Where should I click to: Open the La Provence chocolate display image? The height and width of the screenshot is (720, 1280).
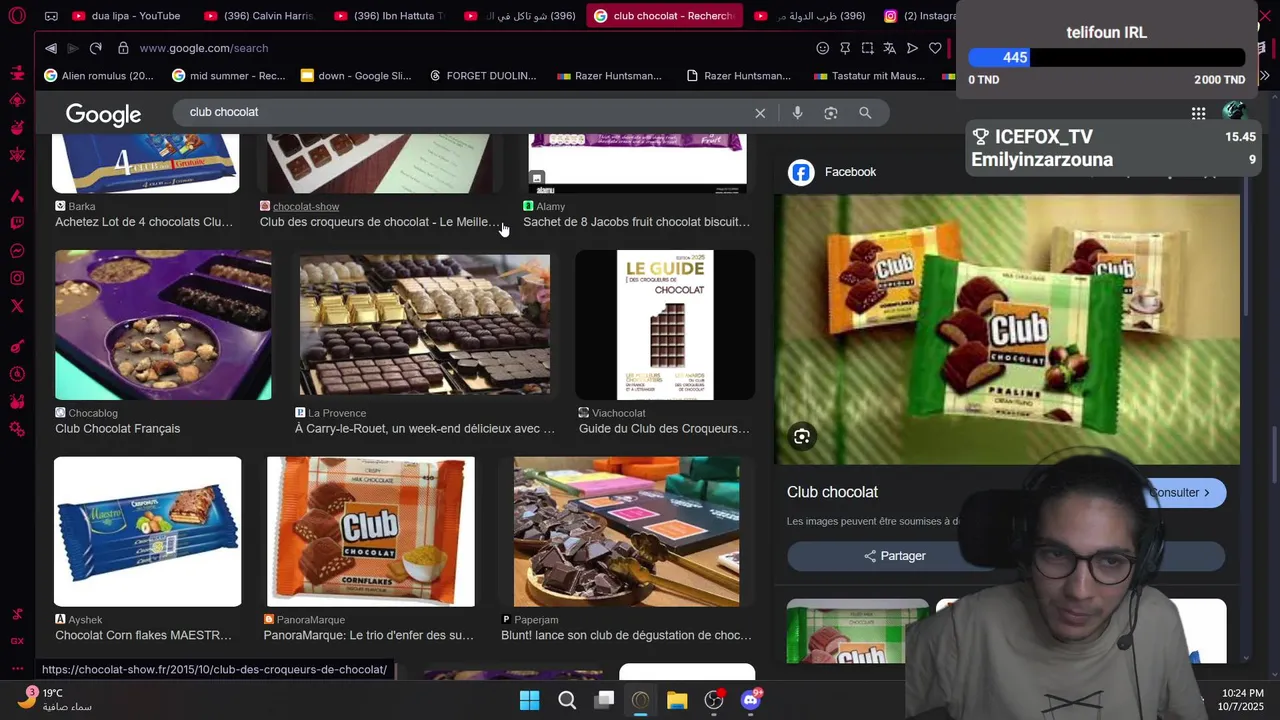point(425,325)
